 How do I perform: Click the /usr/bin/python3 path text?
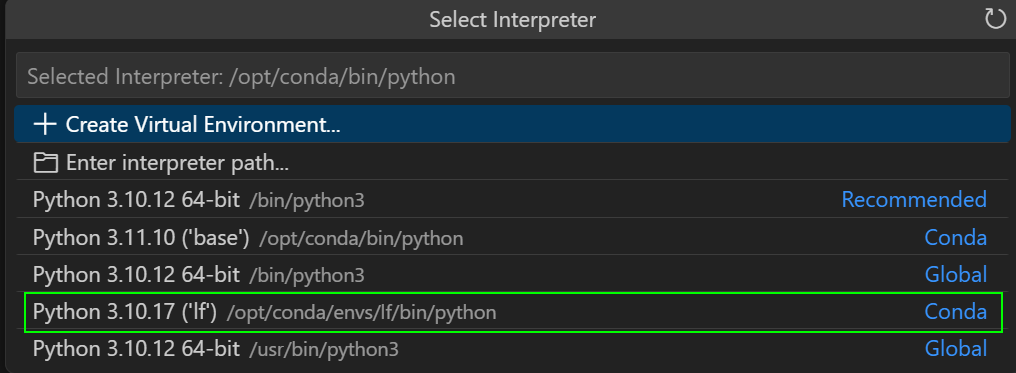324,351
